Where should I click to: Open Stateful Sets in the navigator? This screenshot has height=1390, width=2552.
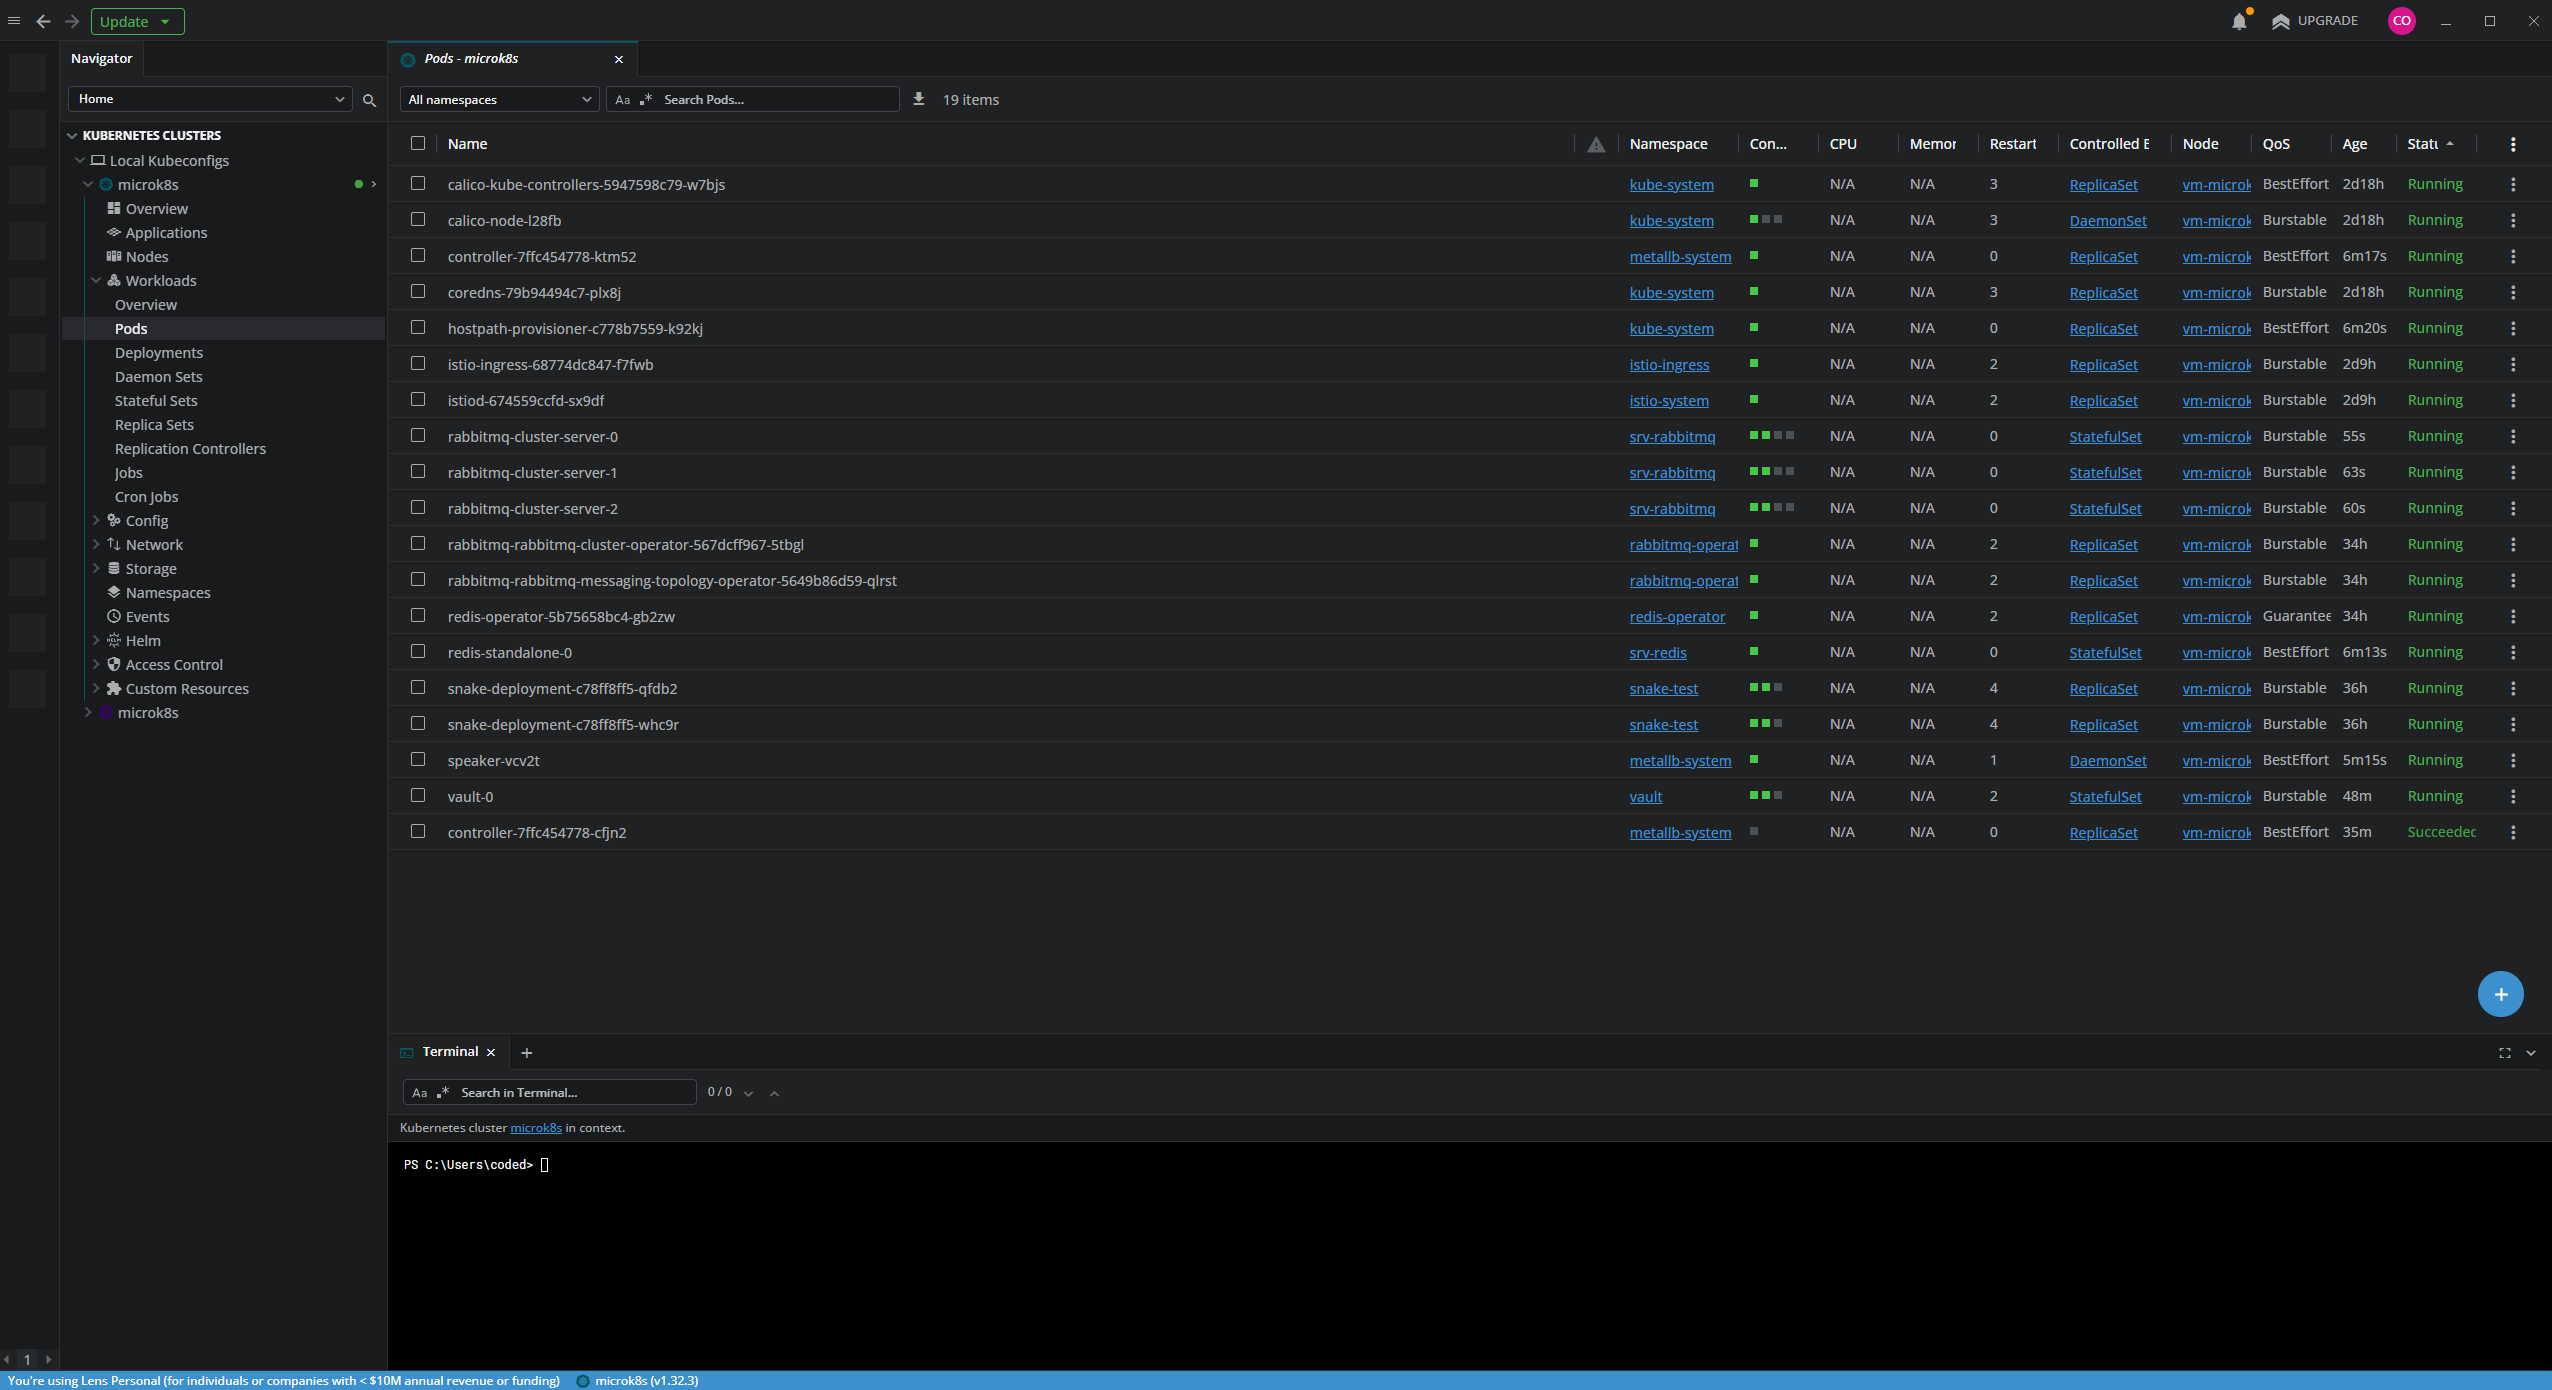tap(156, 401)
